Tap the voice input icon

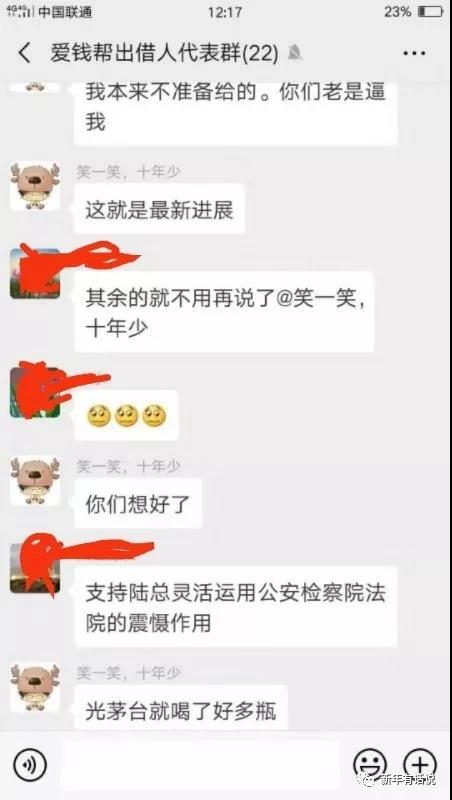[30, 766]
